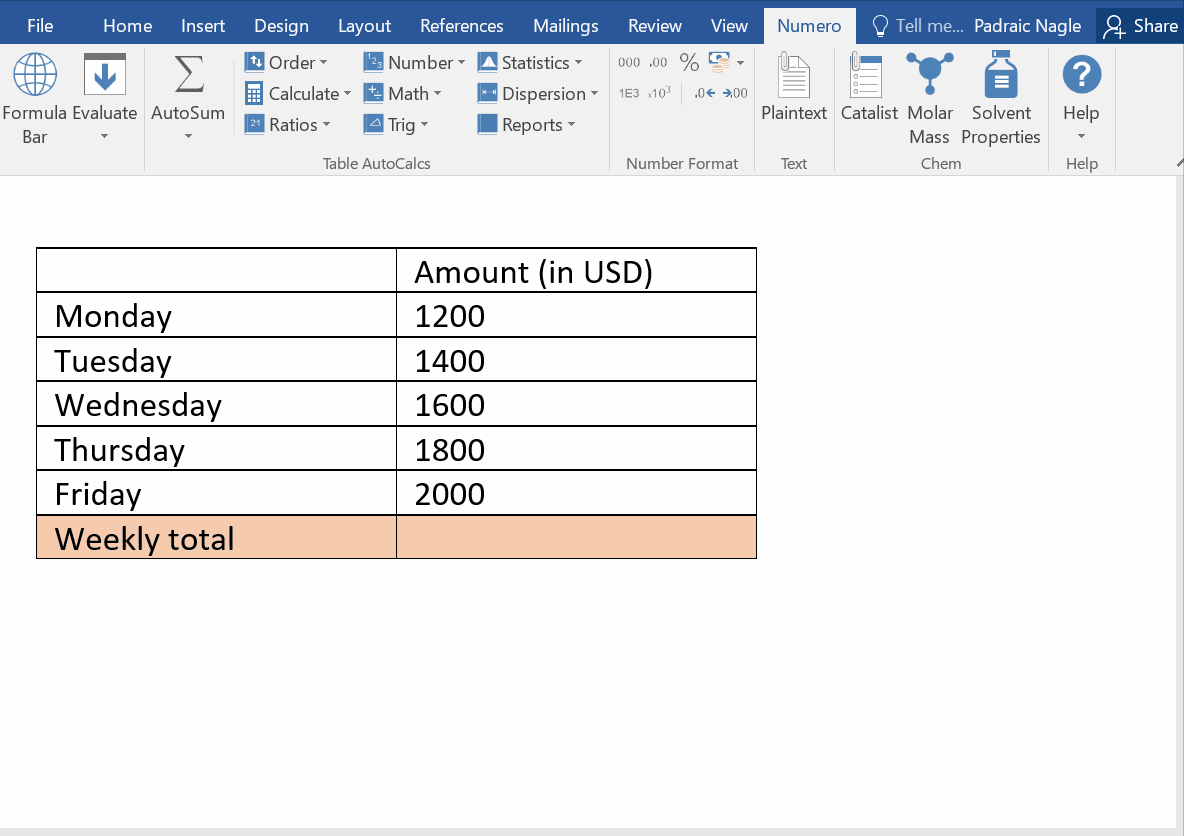1184x836 pixels.
Task: Click the Share button
Action: coord(1140,26)
